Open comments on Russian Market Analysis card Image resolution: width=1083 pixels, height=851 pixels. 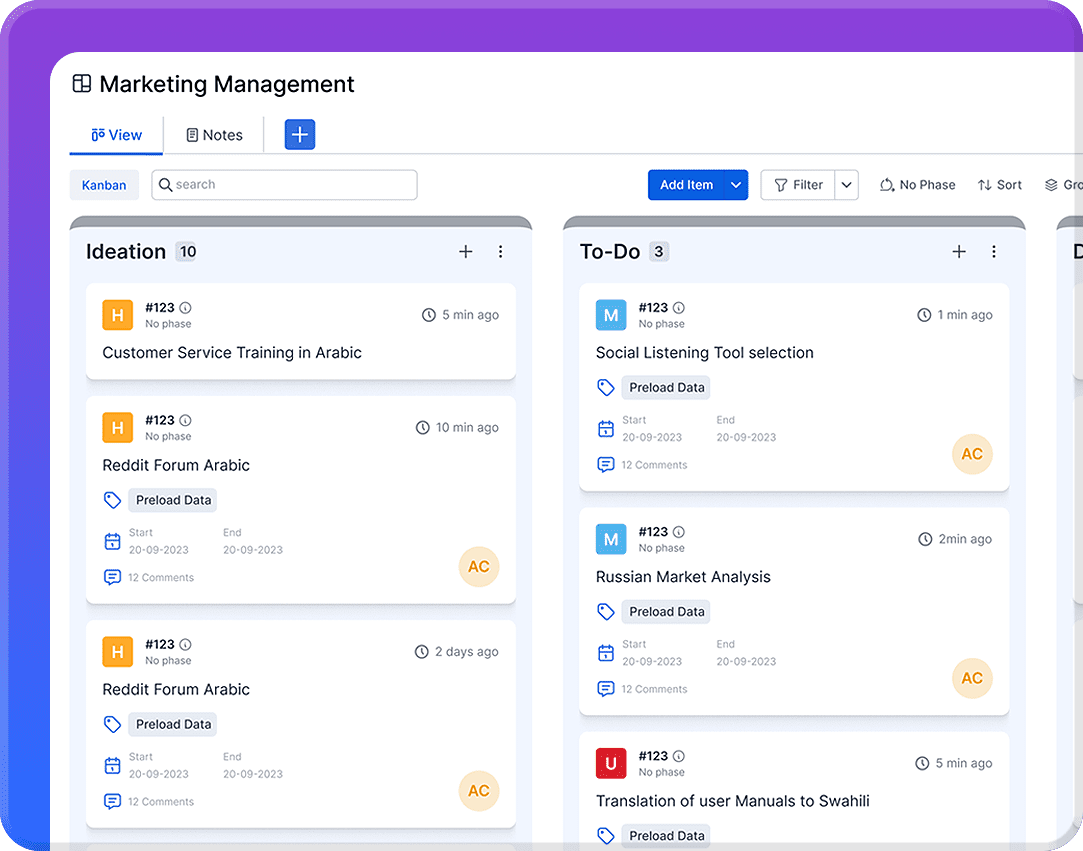click(642, 689)
